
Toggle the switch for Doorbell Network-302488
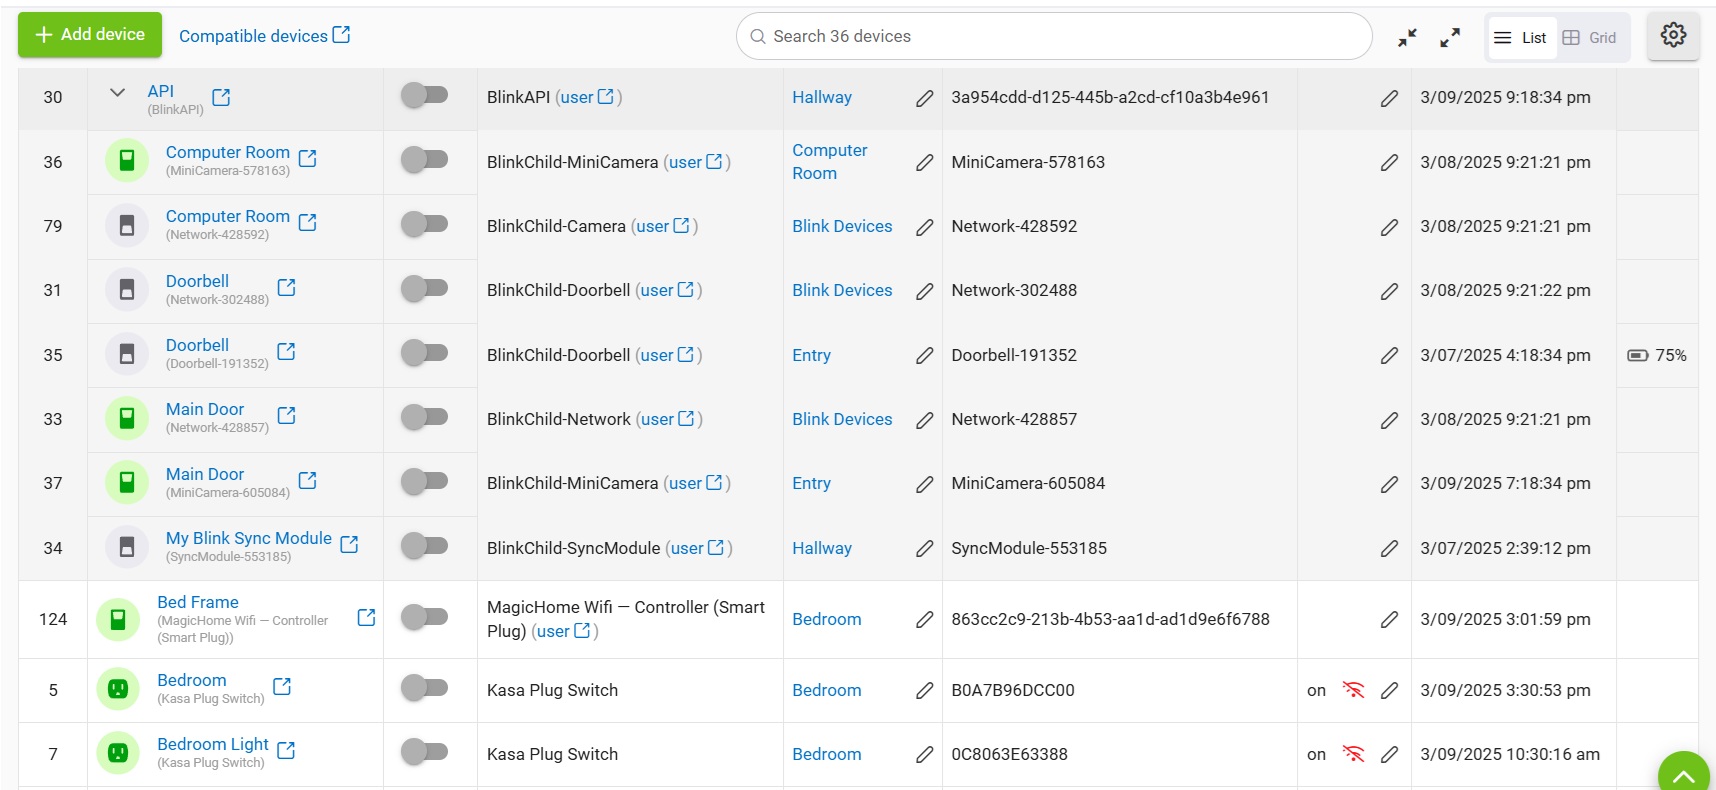(424, 288)
